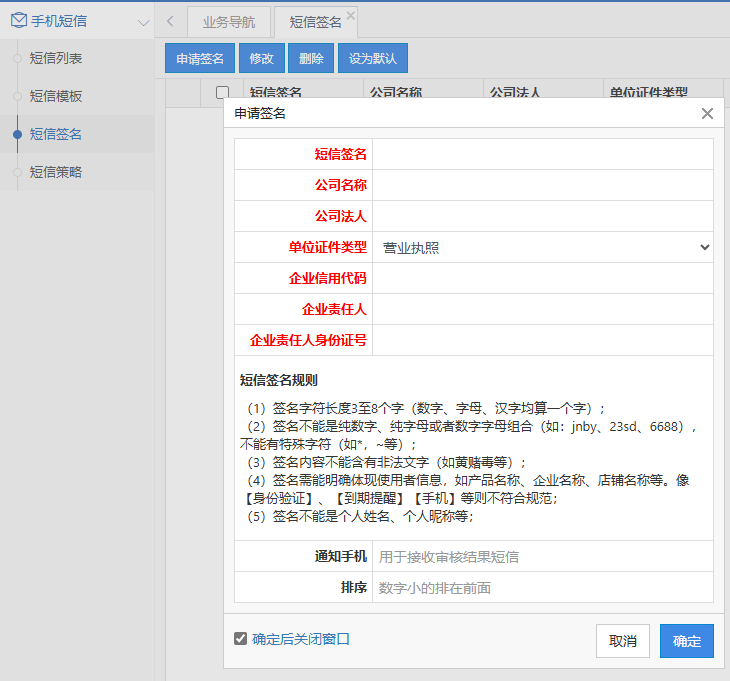Click 申请签名 toolbar button
The height and width of the screenshot is (681, 730).
[x=200, y=58]
